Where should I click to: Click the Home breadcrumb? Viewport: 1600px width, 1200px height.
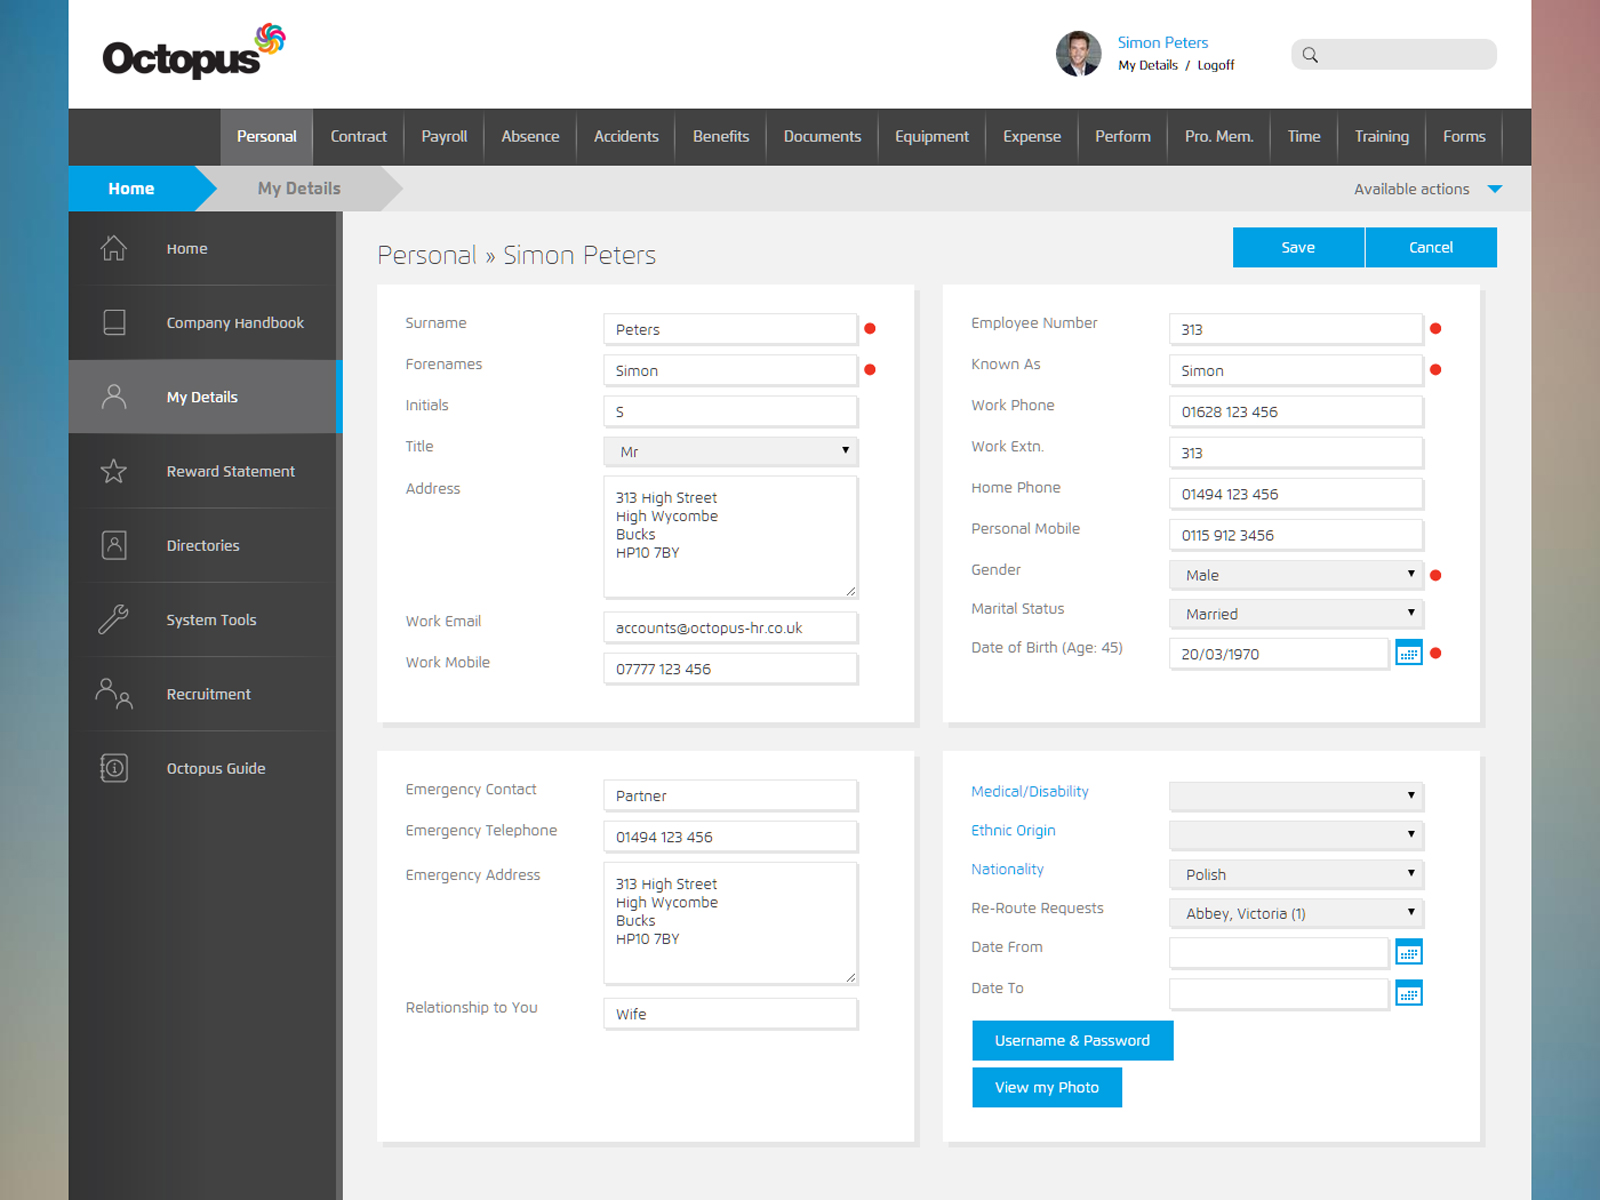click(131, 189)
